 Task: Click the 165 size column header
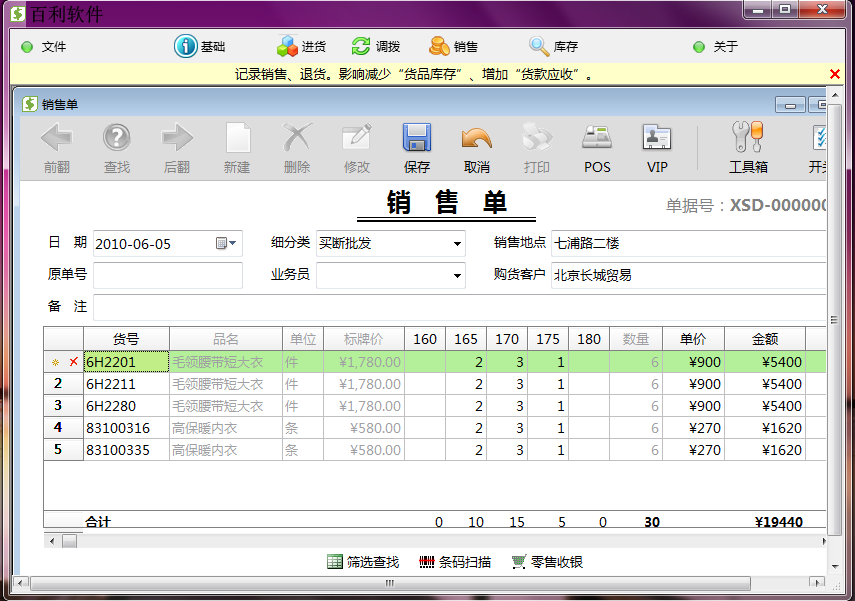point(466,339)
